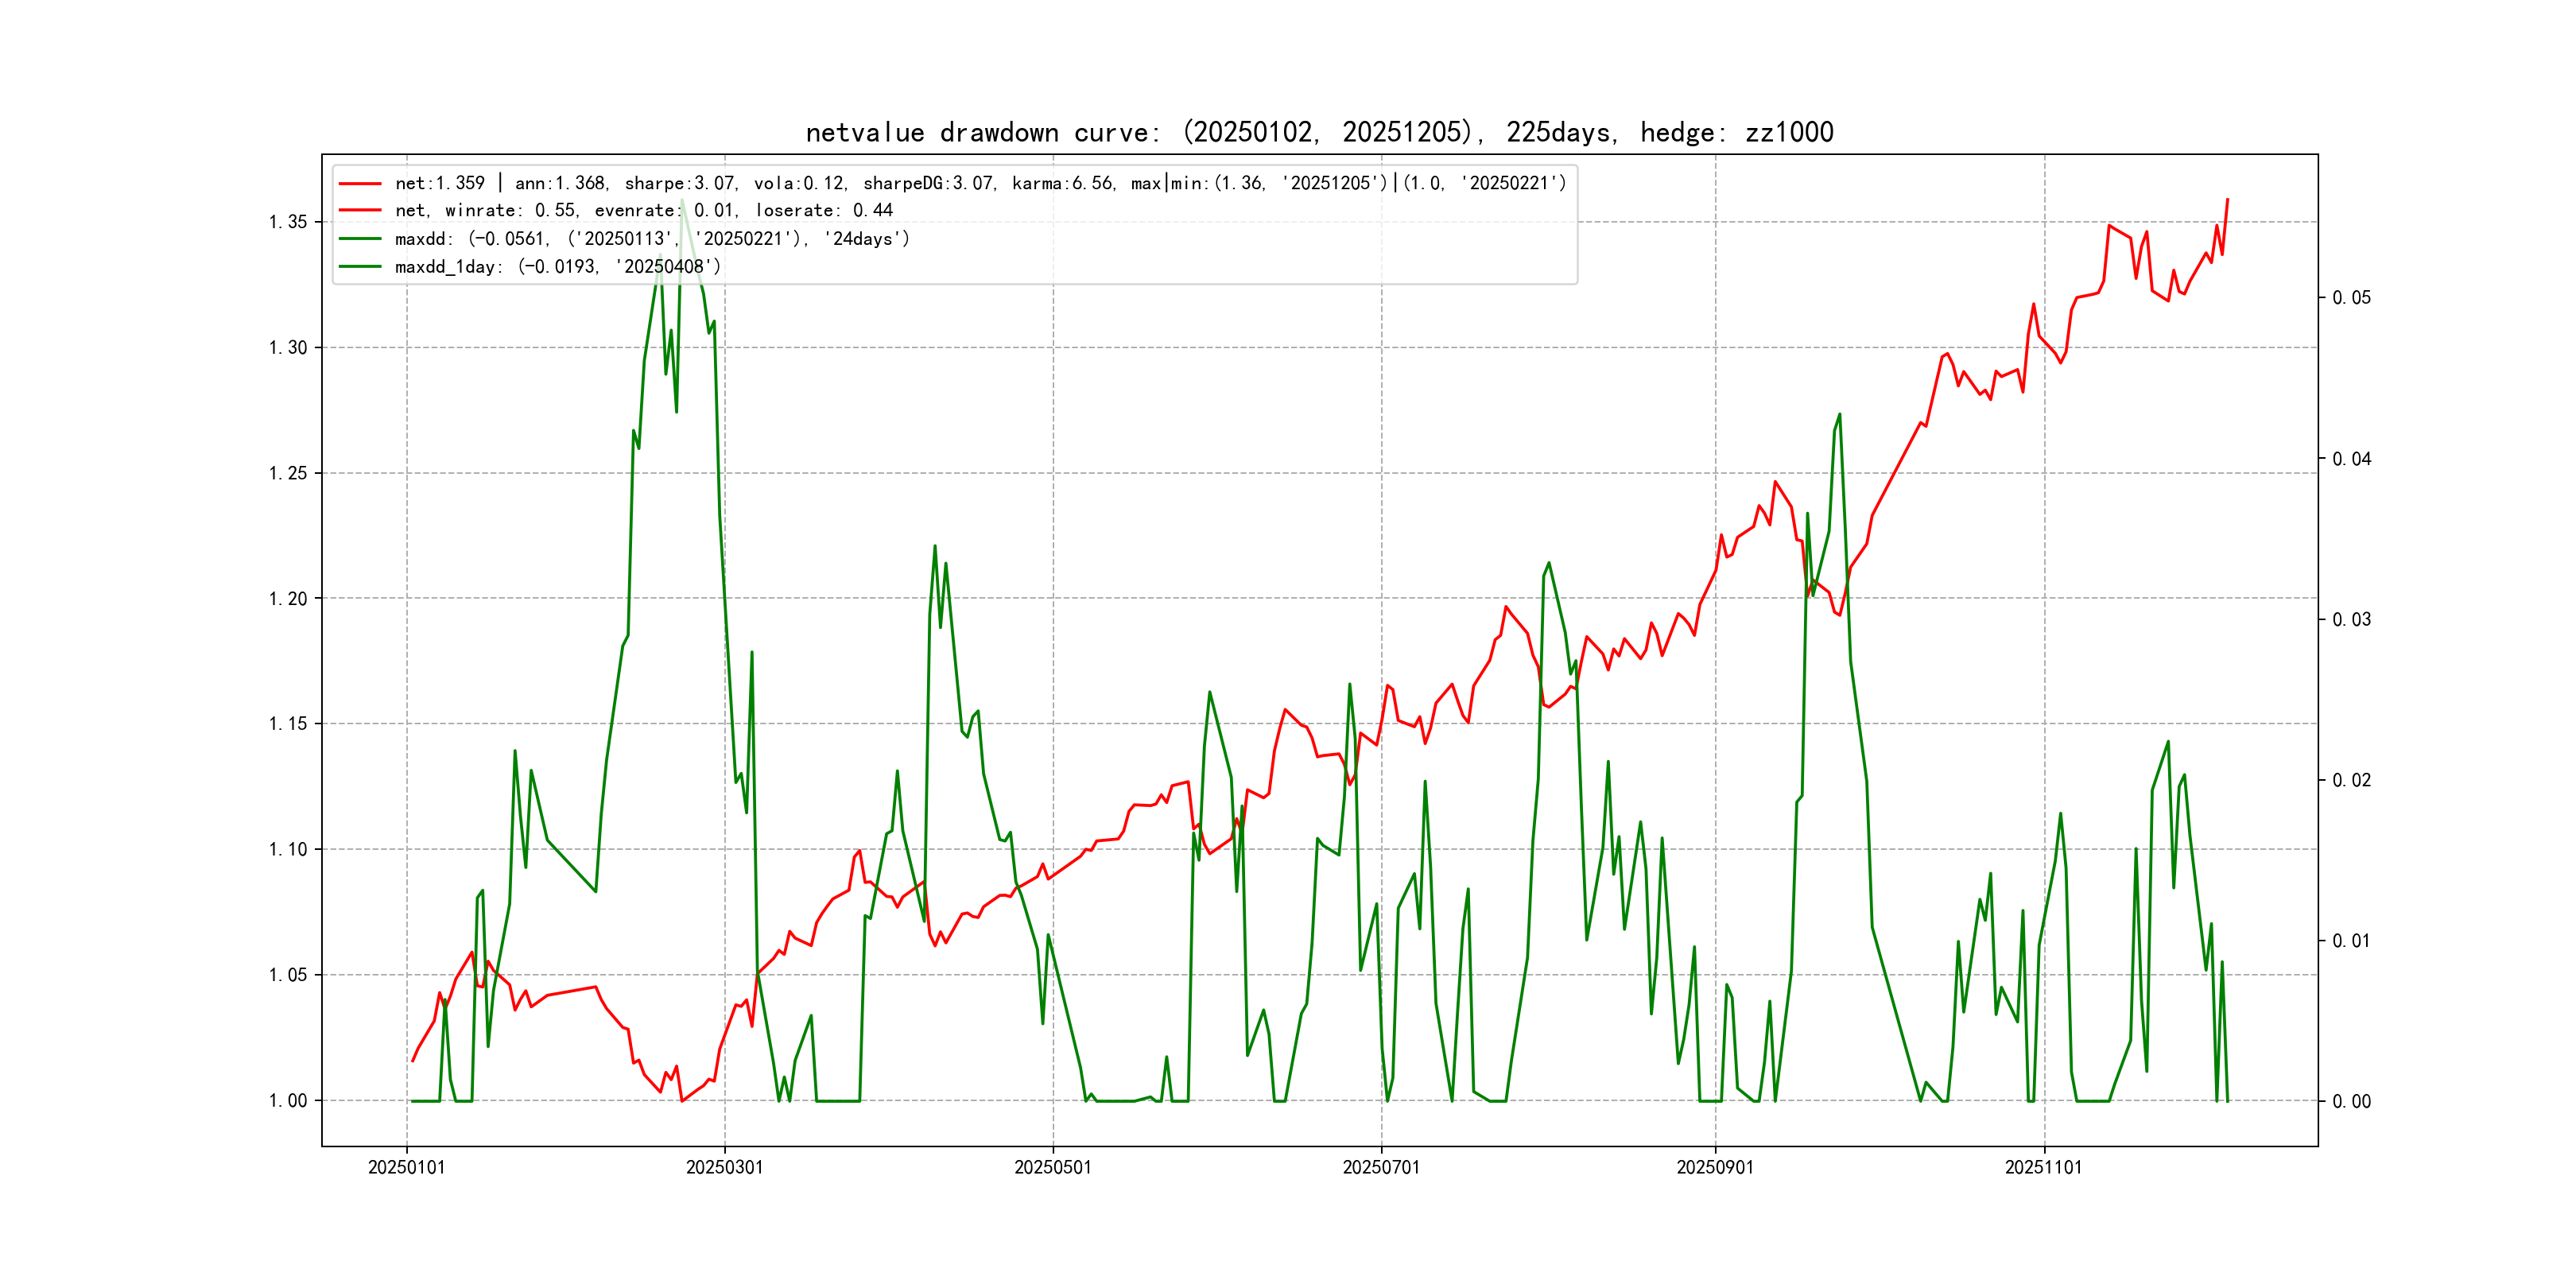Click the 20250501 x-axis date label
The height and width of the screenshot is (1288, 2576).
(x=1052, y=1167)
